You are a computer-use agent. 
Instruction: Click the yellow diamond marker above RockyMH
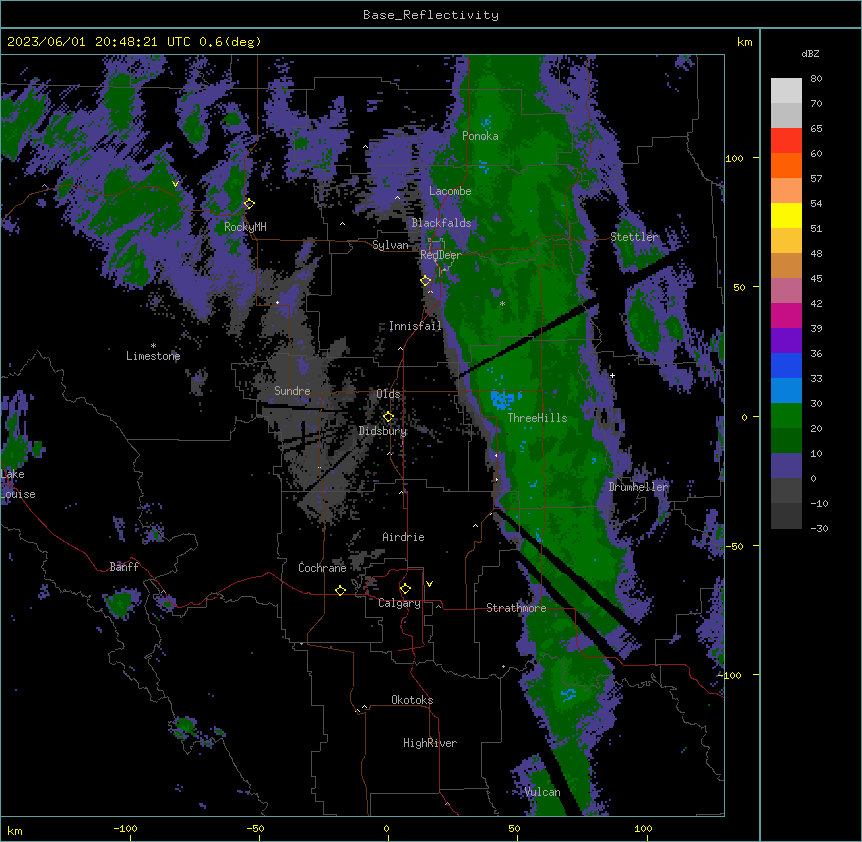pyautogui.click(x=249, y=203)
